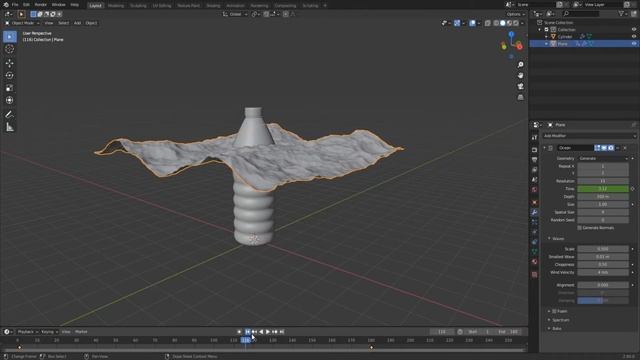
Task: Toggle visibility of Plane in outliner
Action: click(634, 44)
